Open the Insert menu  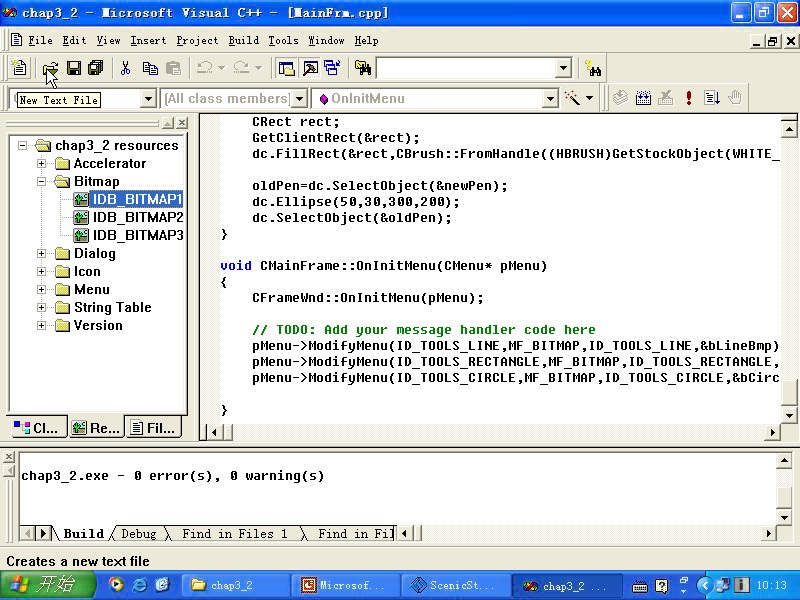(x=148, y=41)
